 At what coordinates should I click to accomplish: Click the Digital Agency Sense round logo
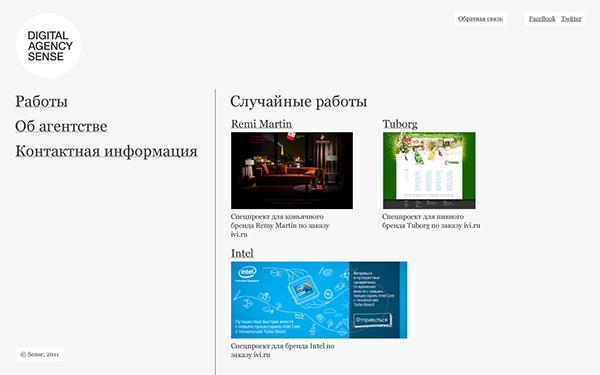49,46
